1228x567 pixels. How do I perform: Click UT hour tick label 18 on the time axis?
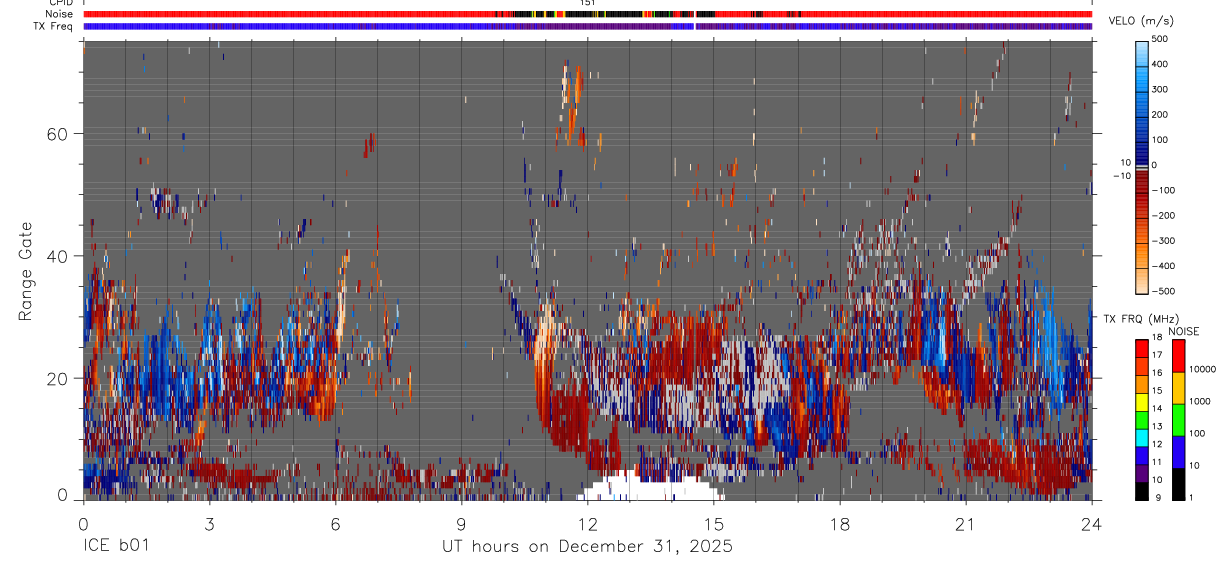pos(840,523)
